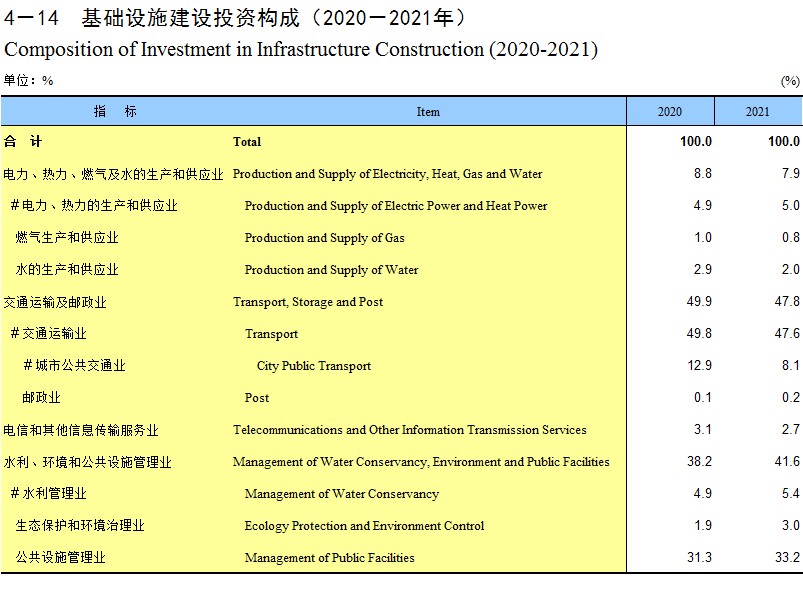Select the Post row label
The height and width of the screenshot is (606, 803).
(x=257, y=398)
